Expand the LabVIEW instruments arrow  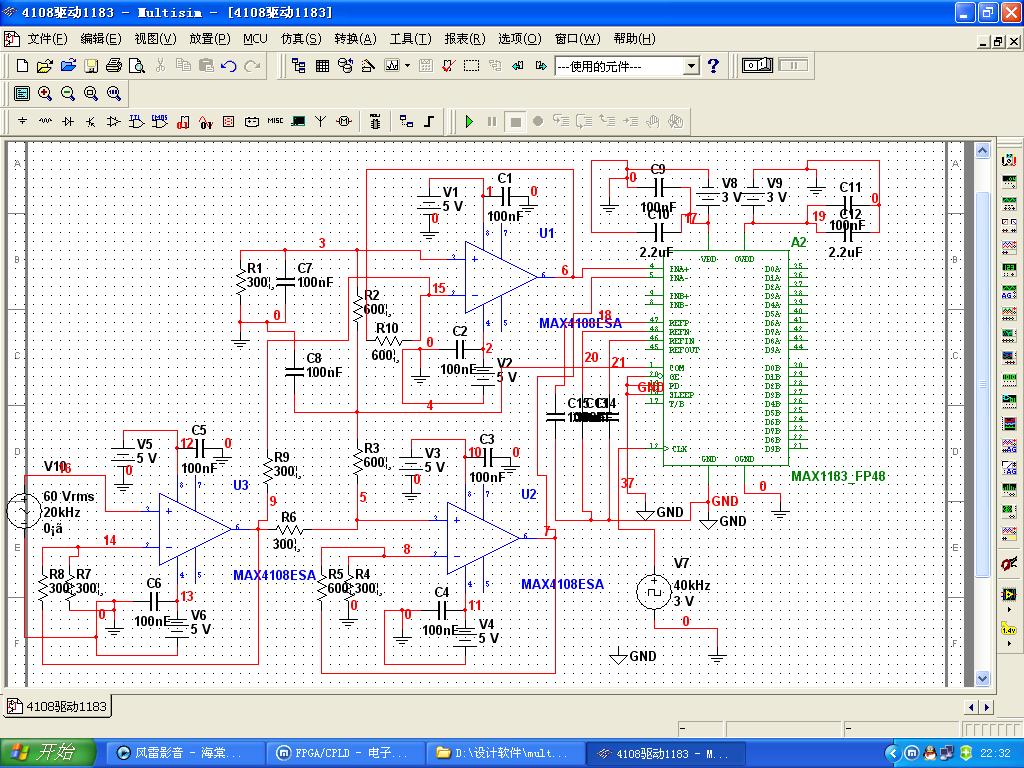1009,609
